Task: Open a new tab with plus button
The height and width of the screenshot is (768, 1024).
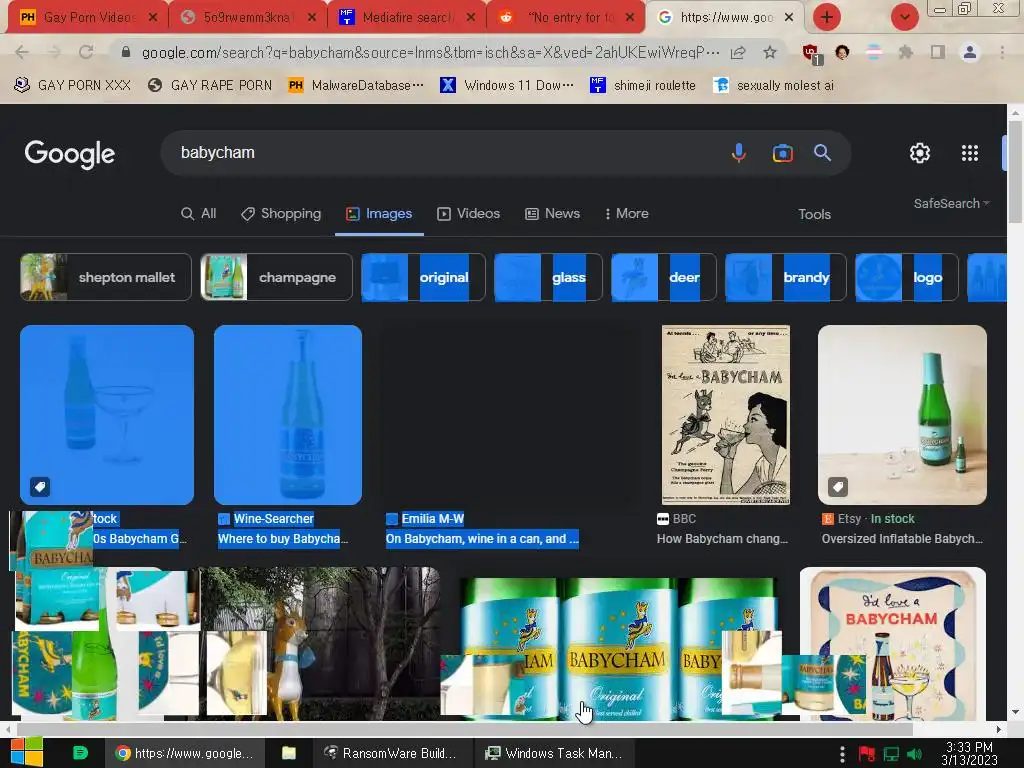Action: click(x=826, y=18)
